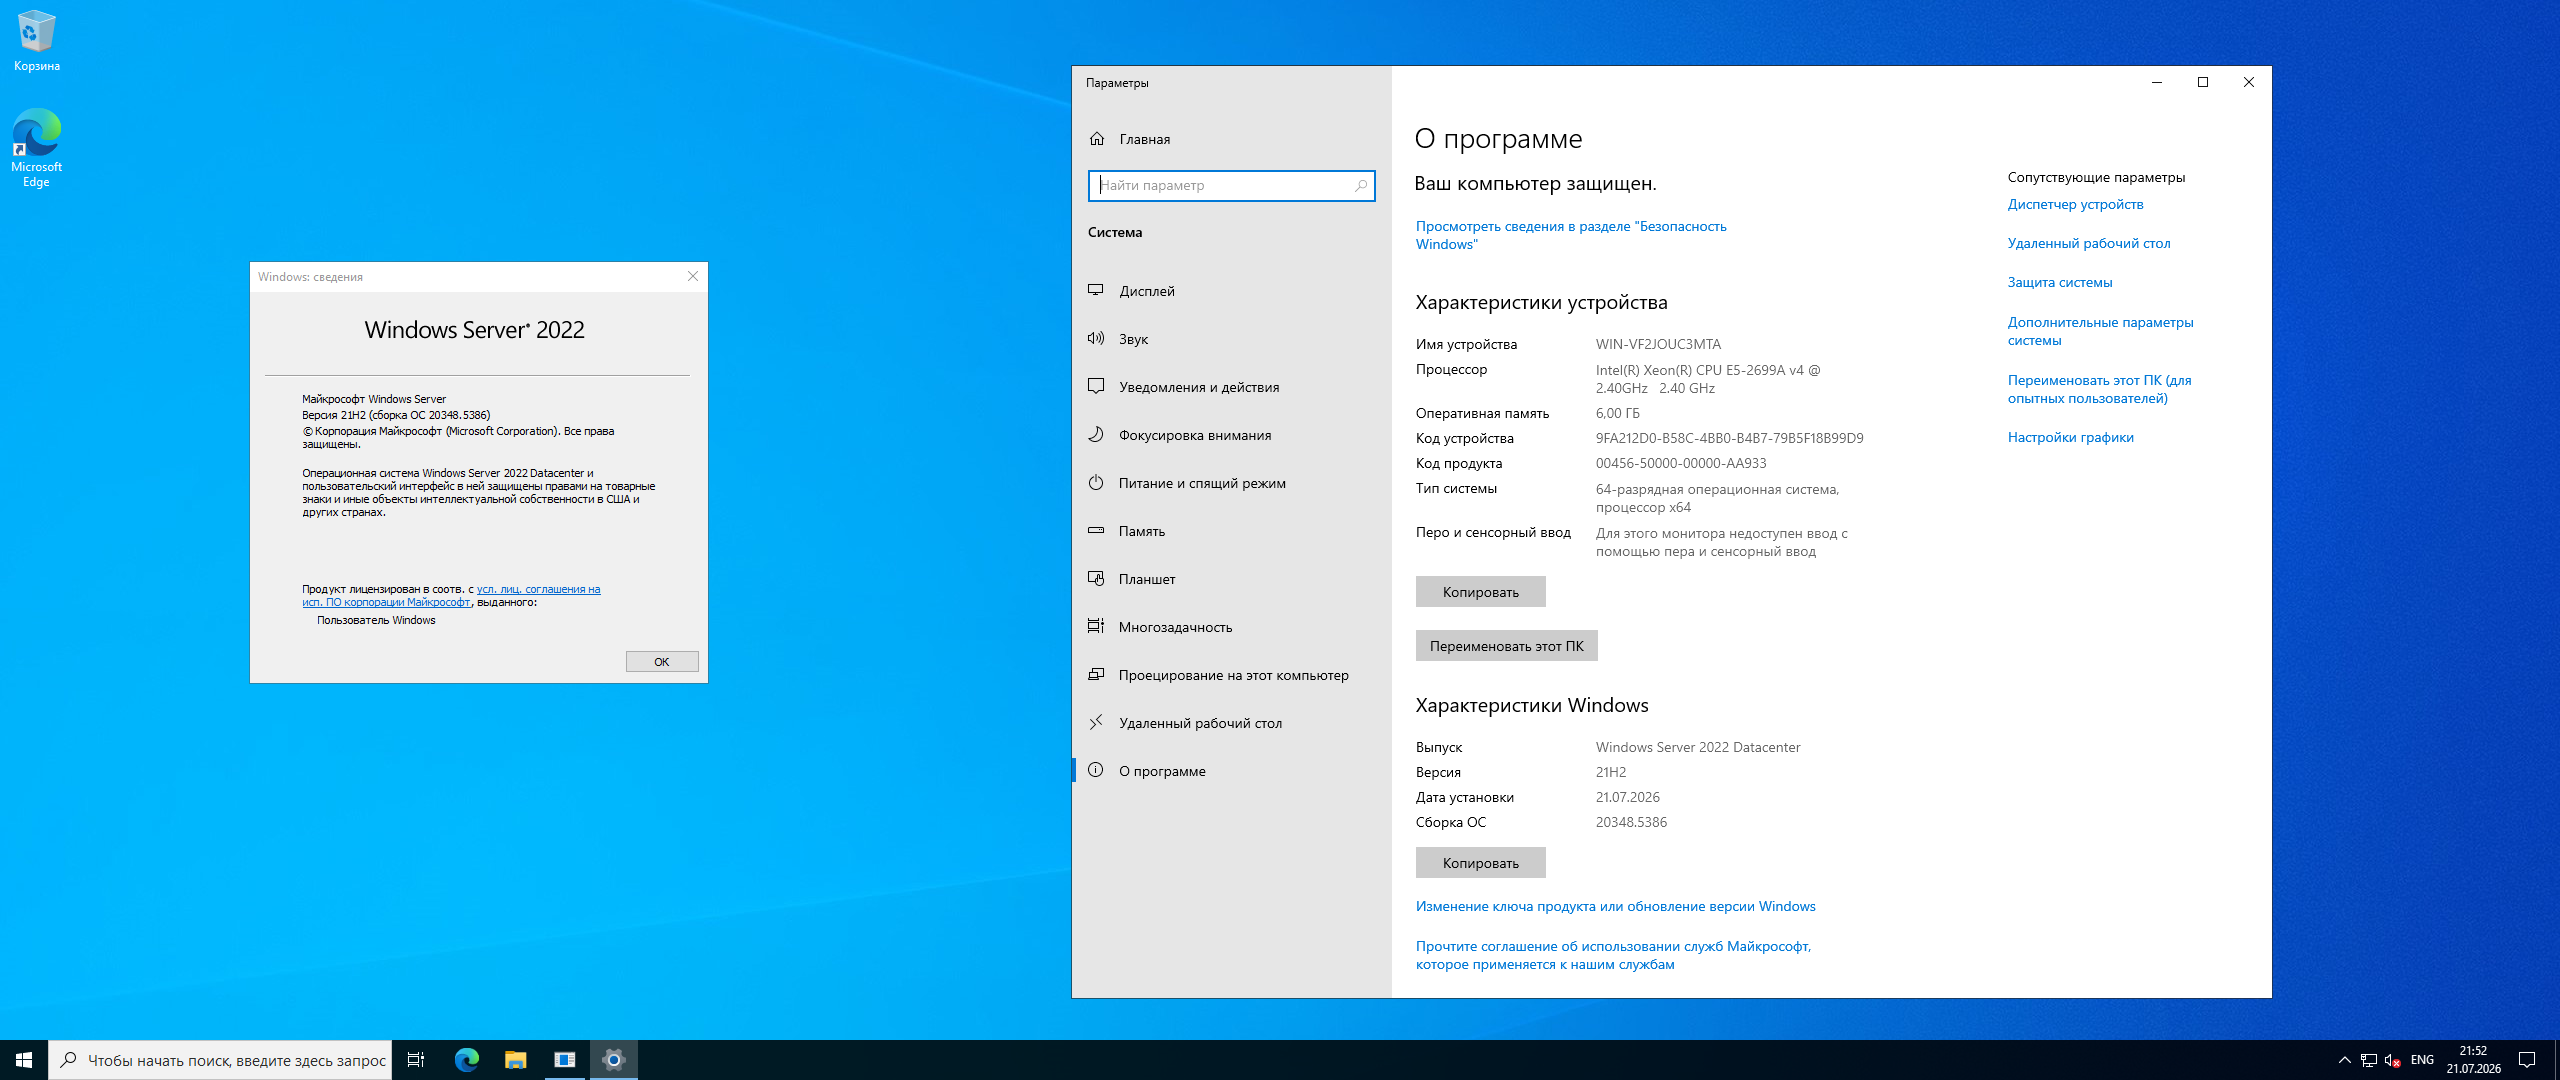The image size is (2560, 1080).
Task: Open the Microsoft services agreement link
Action: click(x=1613, y=955)
